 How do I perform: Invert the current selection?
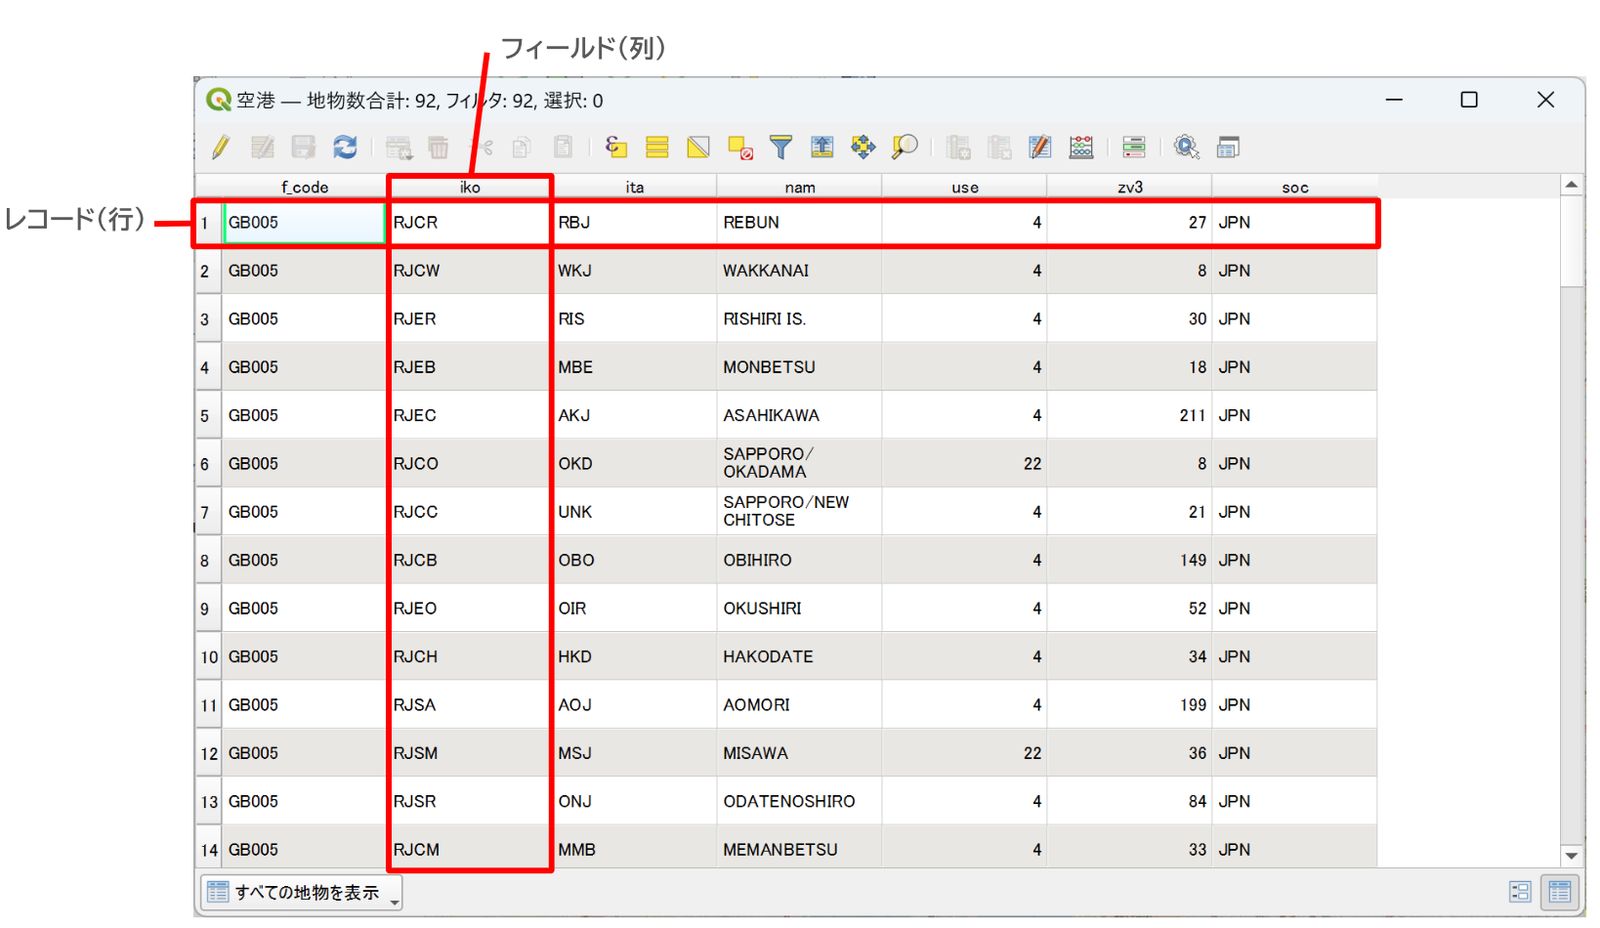pyautogui.click(x=698, y=148)
